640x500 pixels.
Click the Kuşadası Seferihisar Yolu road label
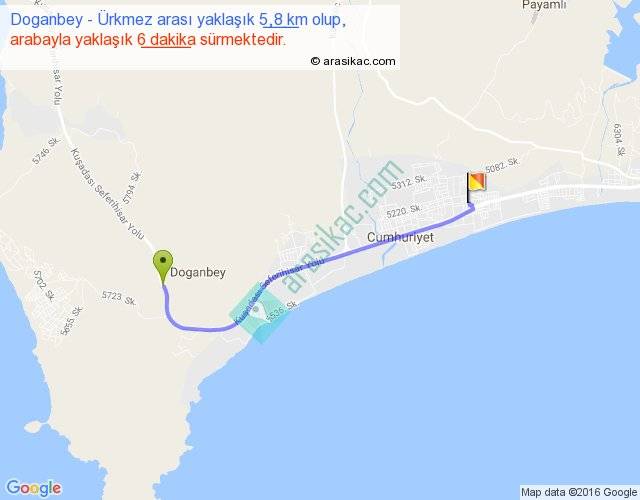point(107,194)
